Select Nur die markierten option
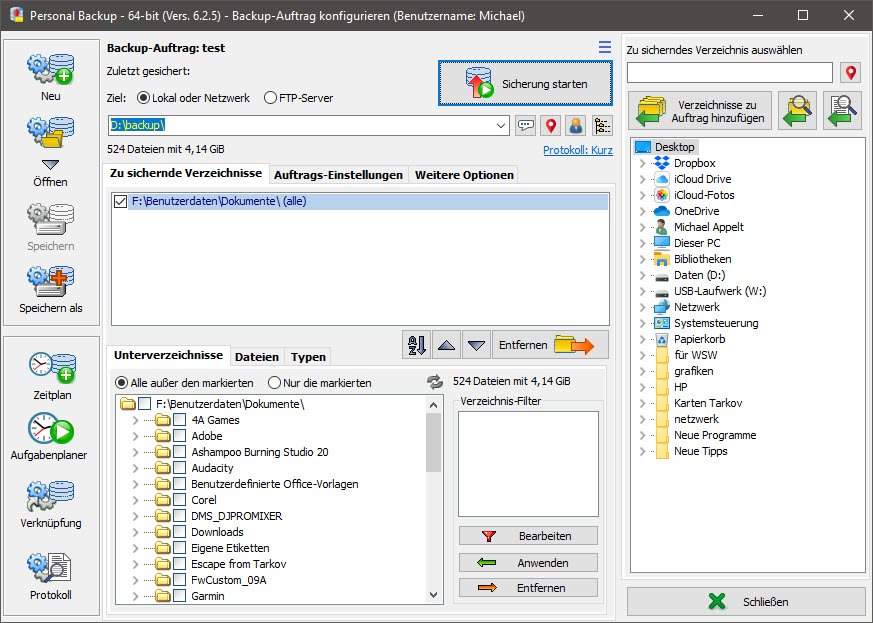The height and width of the screenshot is (623, 873). pos(274,383)
